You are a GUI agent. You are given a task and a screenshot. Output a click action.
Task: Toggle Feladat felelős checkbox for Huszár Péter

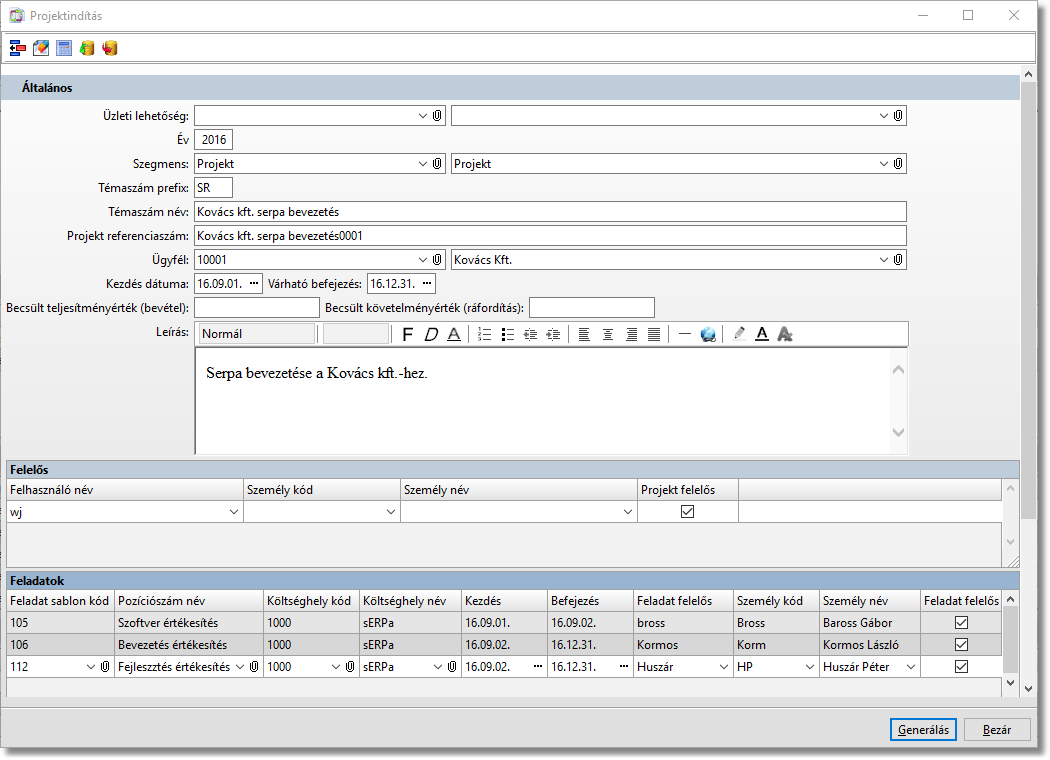(x=962, y=667)
